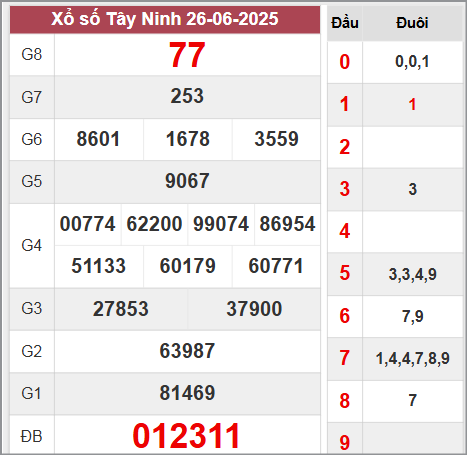Click the G2 row label

coord(32,351)
